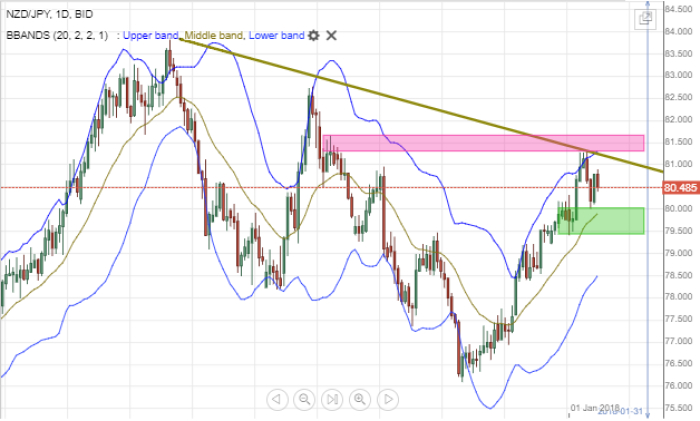This screenshot has height=421, width=700.
Task: Click the NZD/JPY, 1D, BID title
Action: point(50,14)
